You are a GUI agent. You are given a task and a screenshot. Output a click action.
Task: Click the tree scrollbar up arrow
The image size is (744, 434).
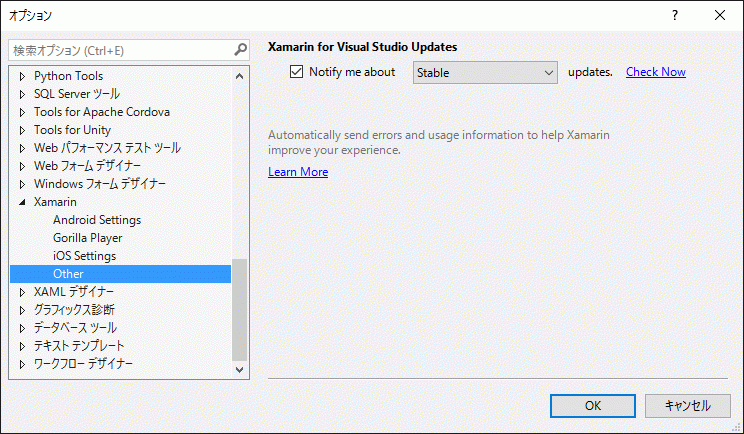240,76
